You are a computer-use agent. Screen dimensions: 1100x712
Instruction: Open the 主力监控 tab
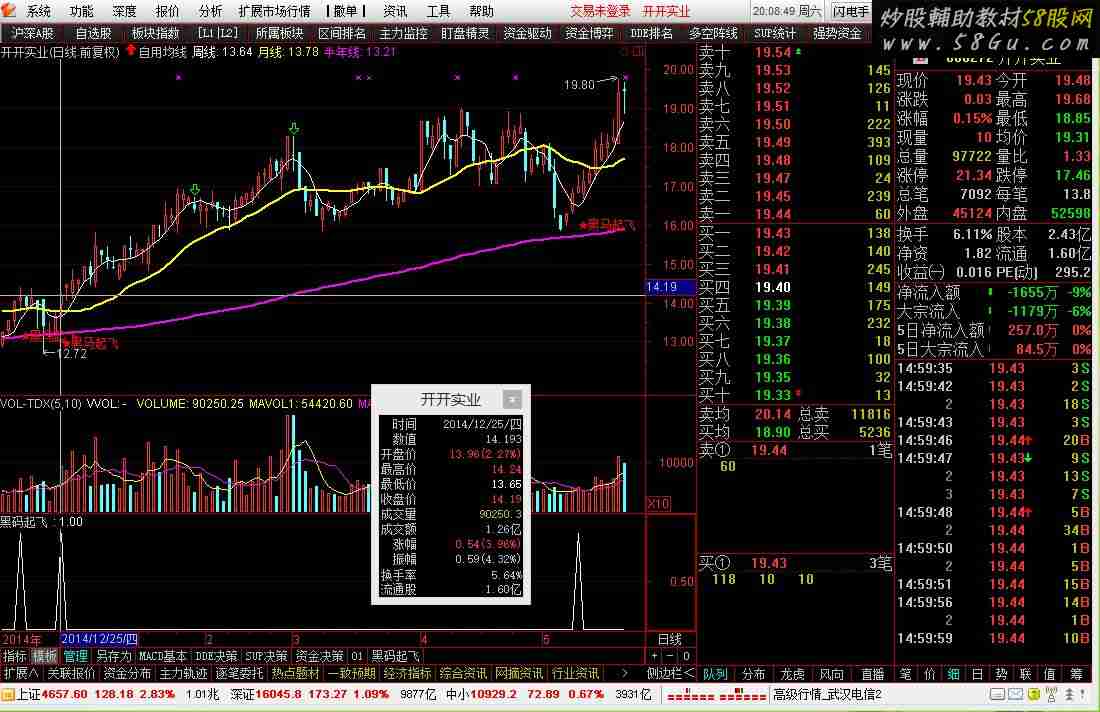403,33
